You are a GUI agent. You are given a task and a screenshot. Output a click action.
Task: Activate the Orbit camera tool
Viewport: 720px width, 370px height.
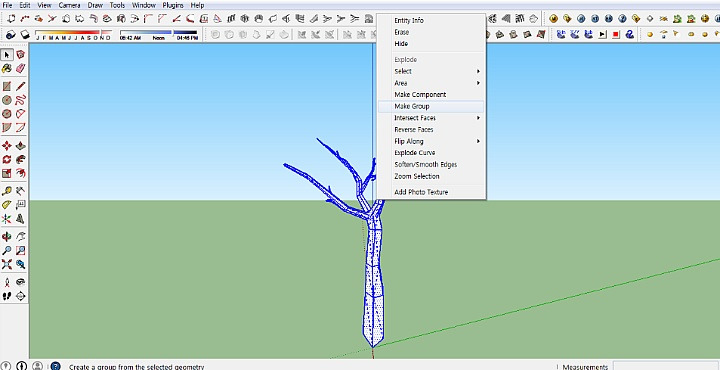(7, 237)
